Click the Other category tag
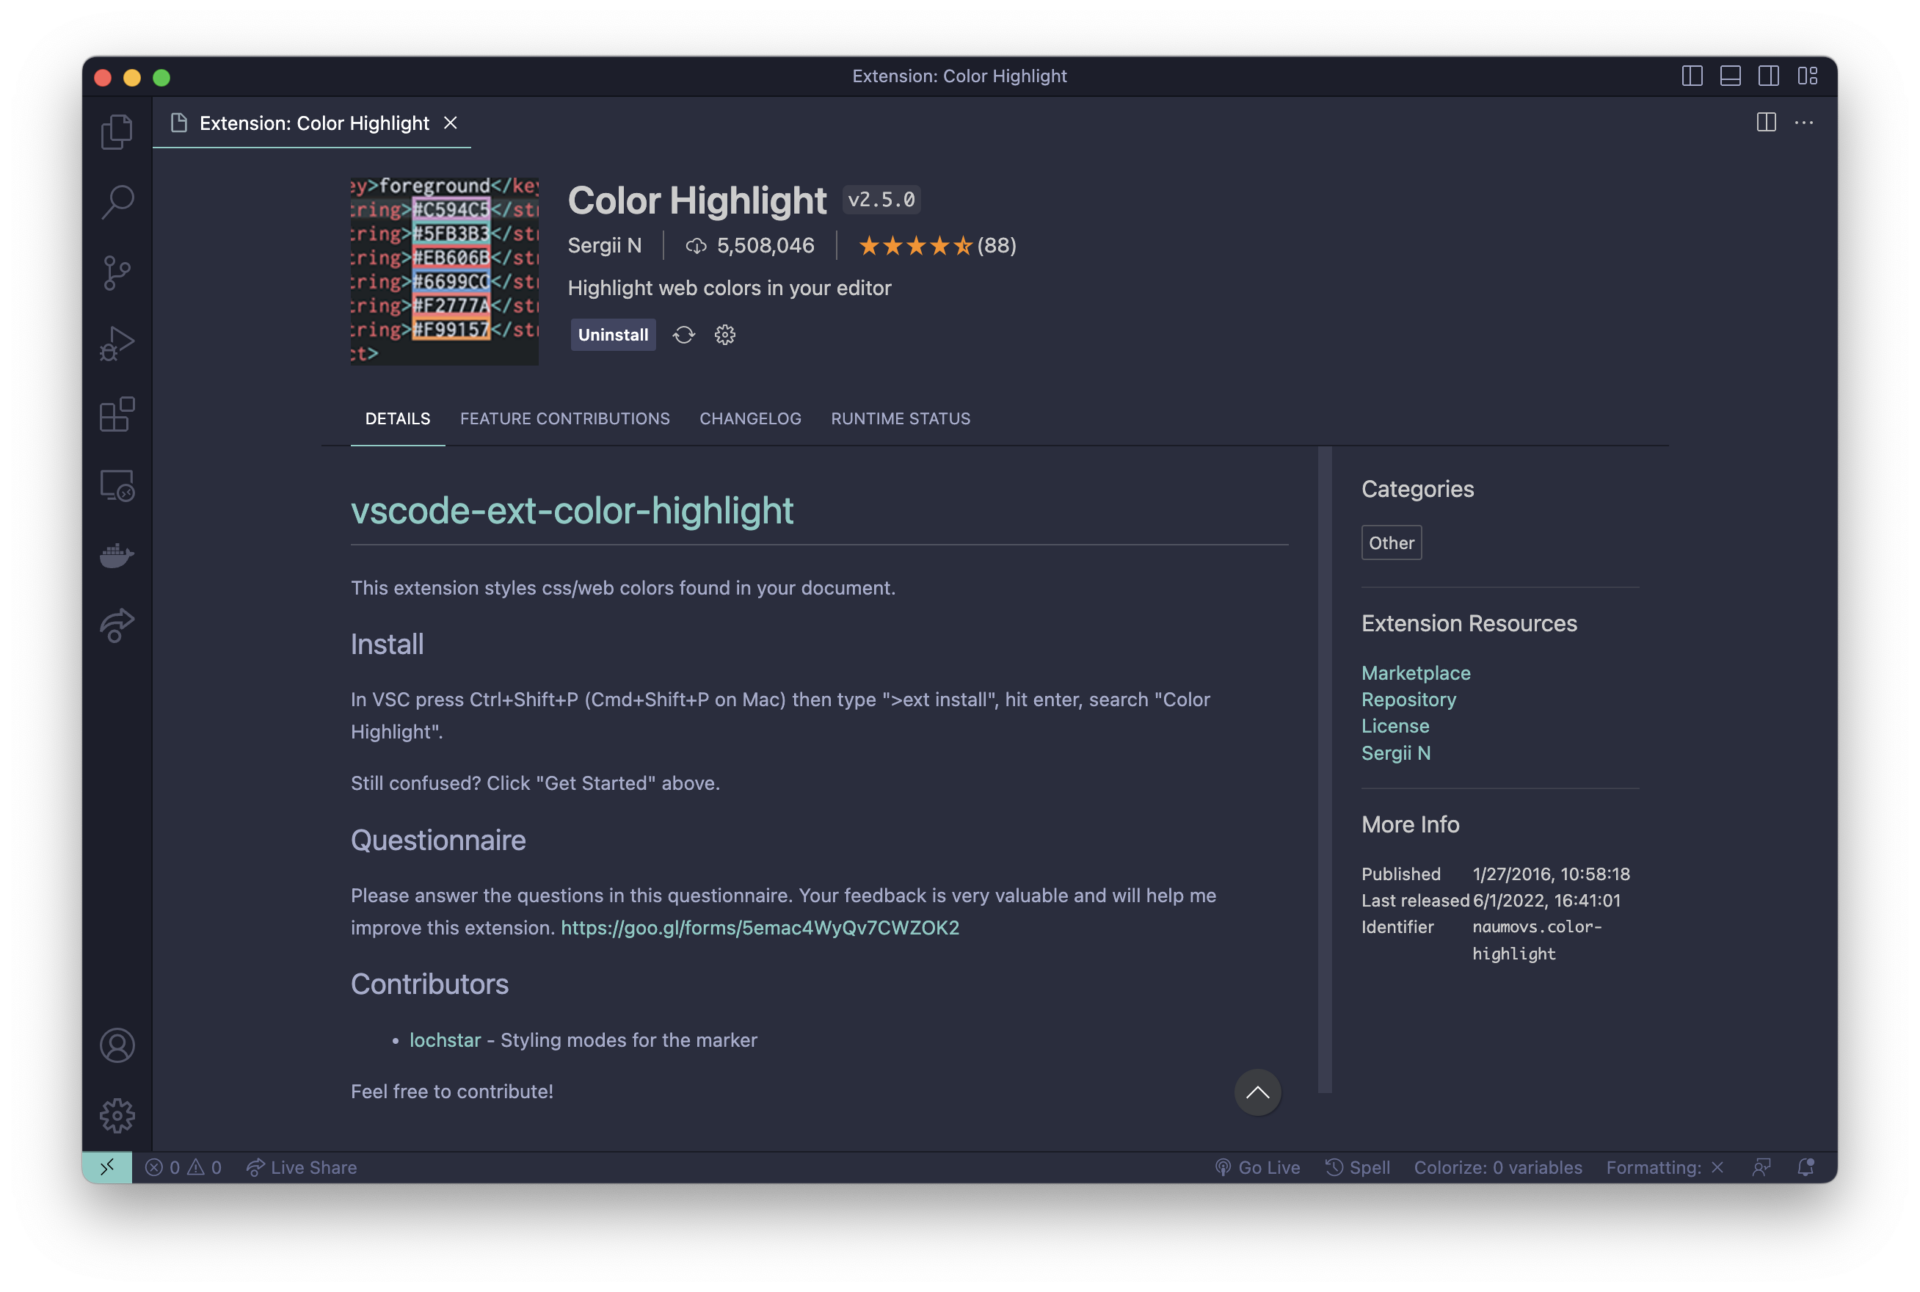The image size is (1920, 1292). coord(1391,543)
